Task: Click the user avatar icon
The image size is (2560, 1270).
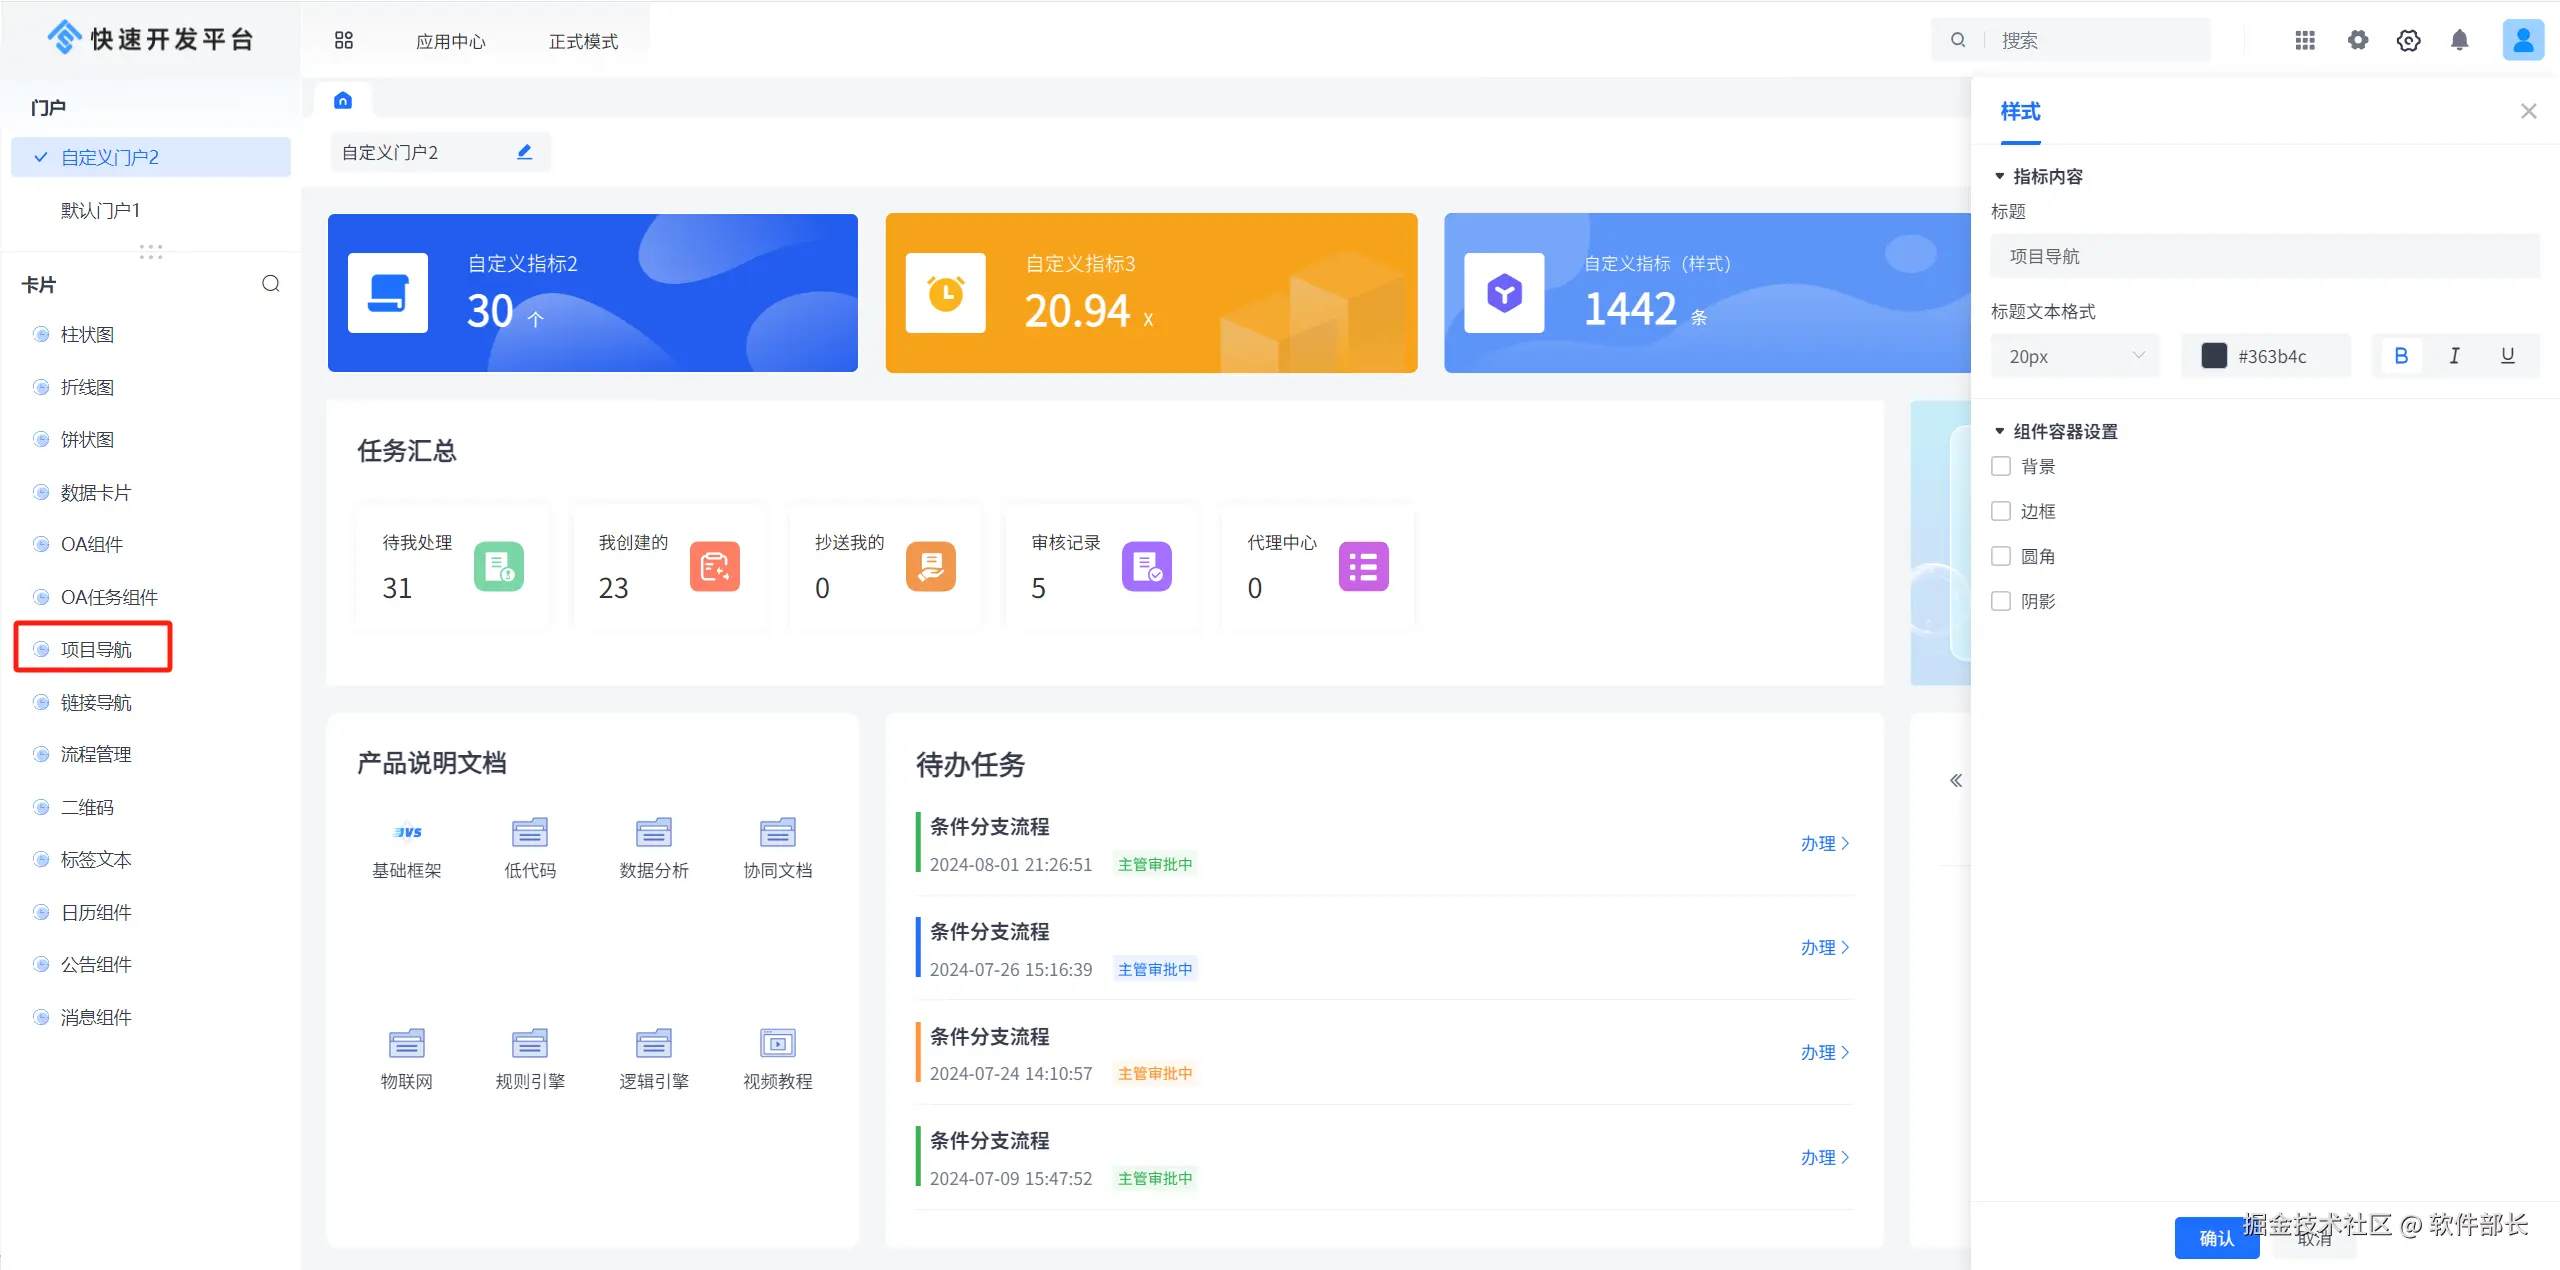Action: [2522, 40]
